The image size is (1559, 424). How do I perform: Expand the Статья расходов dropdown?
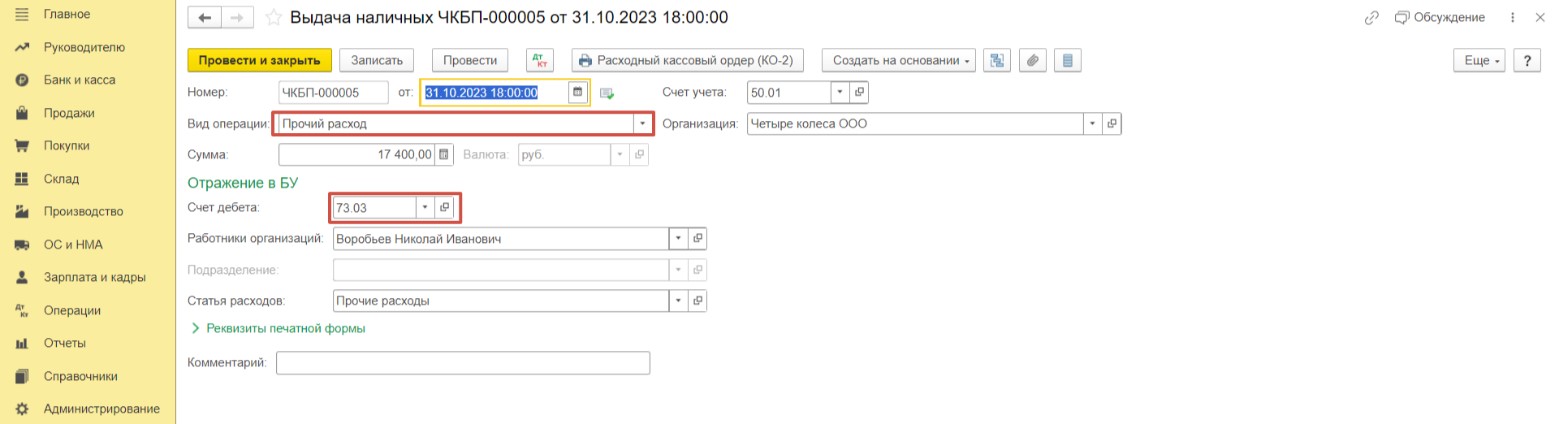679,301
